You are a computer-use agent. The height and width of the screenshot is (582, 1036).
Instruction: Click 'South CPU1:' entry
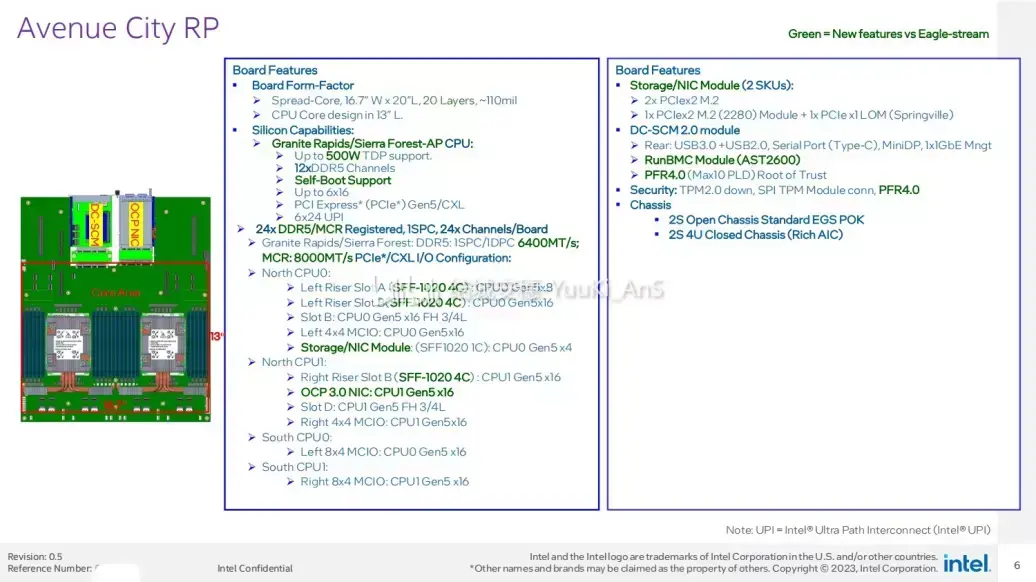(x=295, y=467)
